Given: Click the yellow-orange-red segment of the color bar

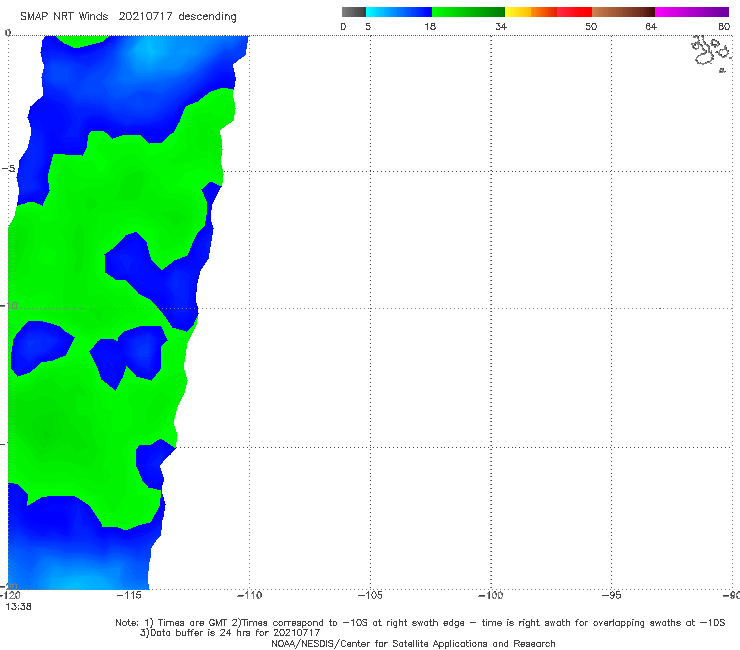Looking at the screenshot, I should (548, 12).
